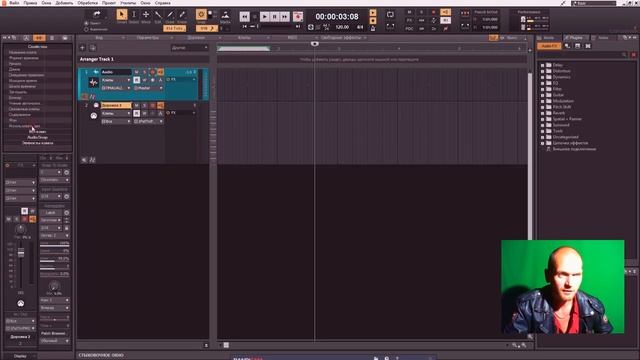The height and width of the screenshot is (360, 640).
Task: Mute the Audio track 1
Action: [136, 72]
